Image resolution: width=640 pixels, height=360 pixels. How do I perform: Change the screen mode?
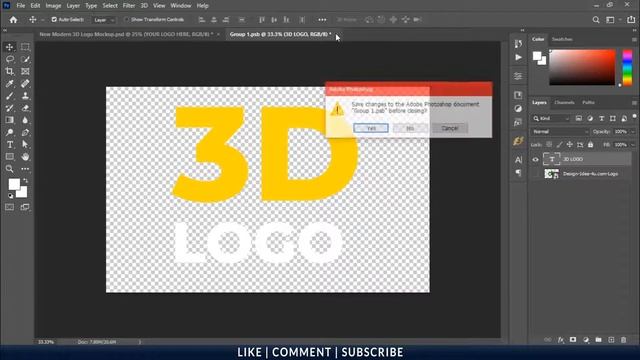[25, 207]
